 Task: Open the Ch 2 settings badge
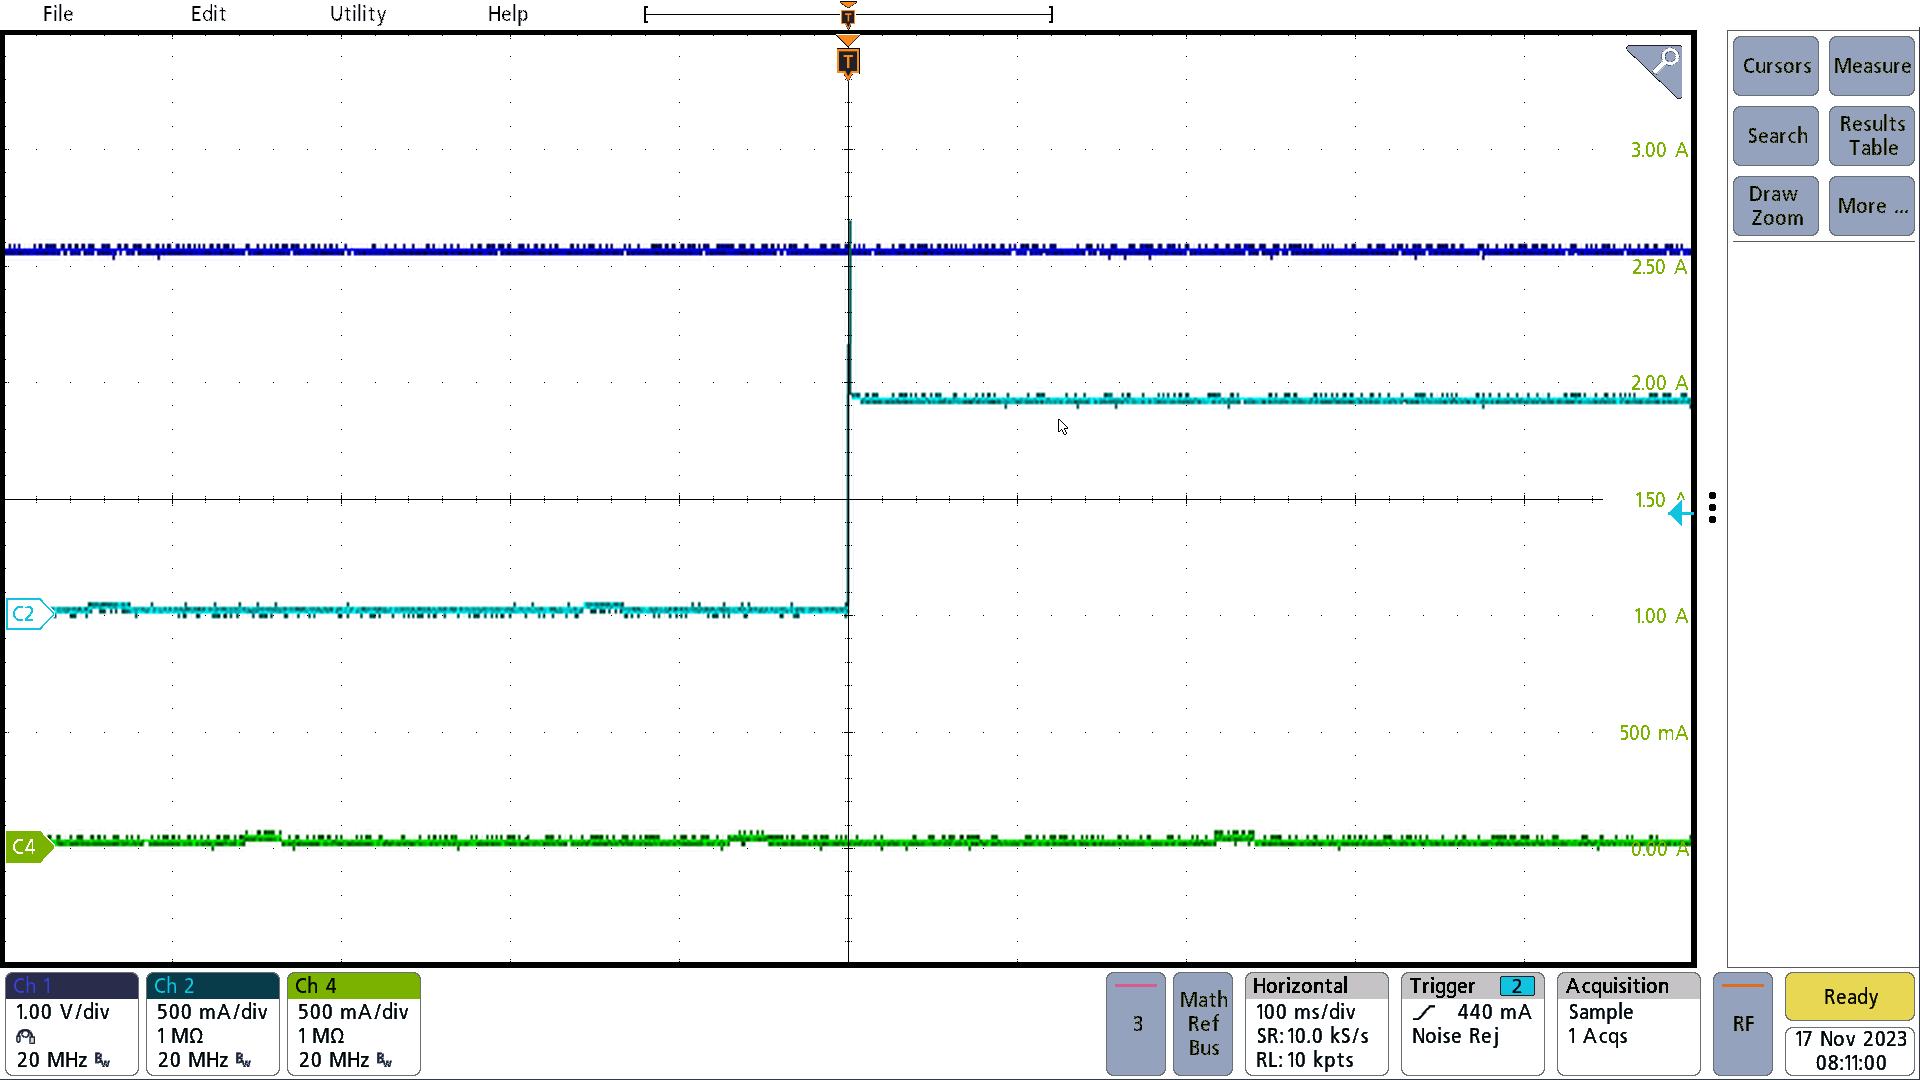pyautogui.click(x=213, y=1024)
